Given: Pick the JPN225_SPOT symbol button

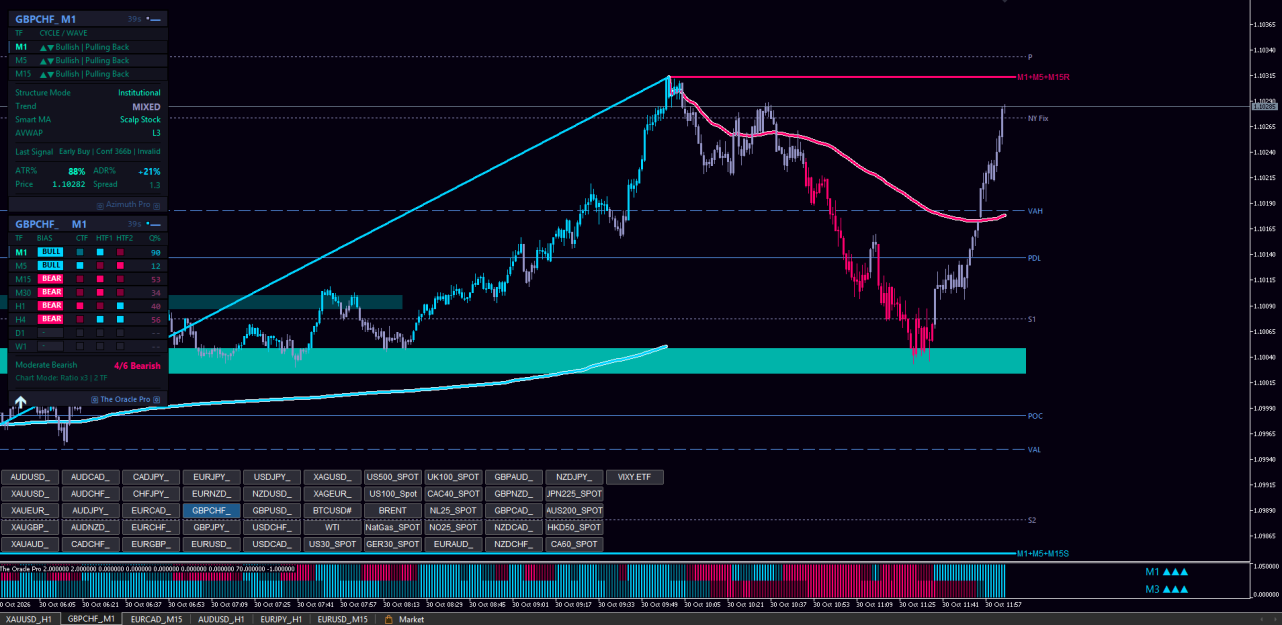Looking at the screenshot, I should coord(574,494).
